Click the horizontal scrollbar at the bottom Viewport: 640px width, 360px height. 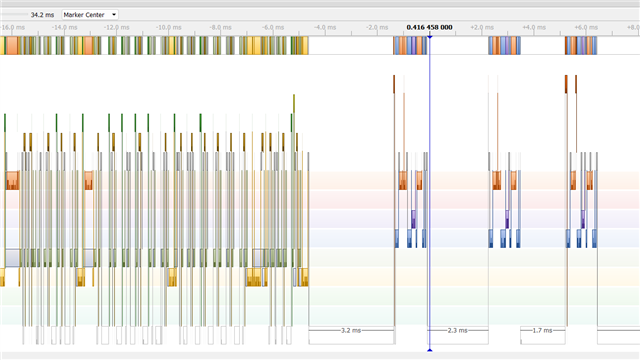320,356
